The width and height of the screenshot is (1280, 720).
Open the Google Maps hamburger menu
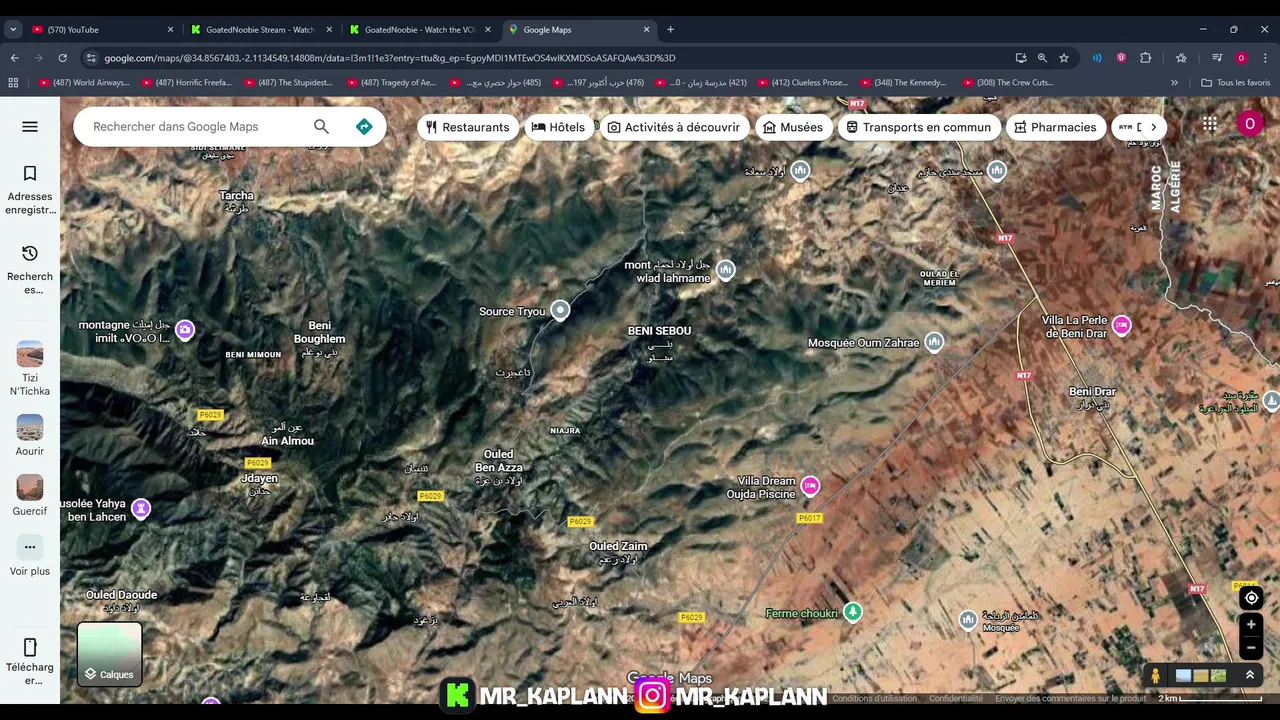(30, 127)
